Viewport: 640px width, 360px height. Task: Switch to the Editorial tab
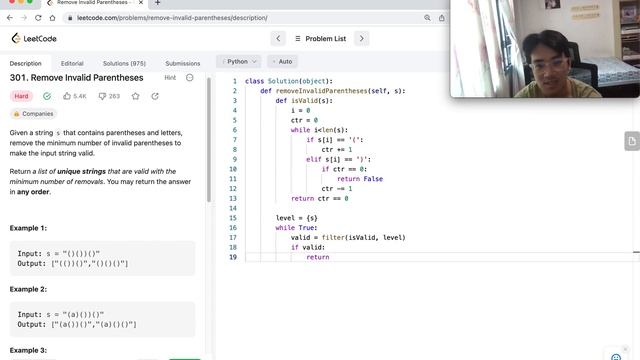pyautogui.click(x=72, y=63)
